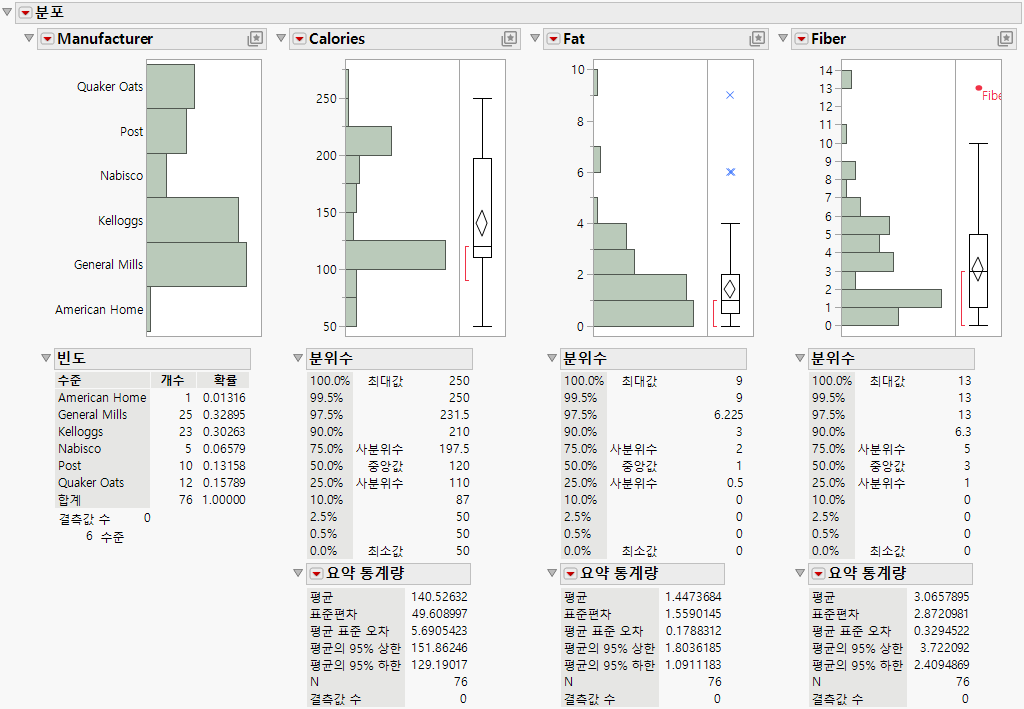Open the Calories red triangle menu
Image resolution: width=1024 pixels, height=709 pixels.
(299, 39)
